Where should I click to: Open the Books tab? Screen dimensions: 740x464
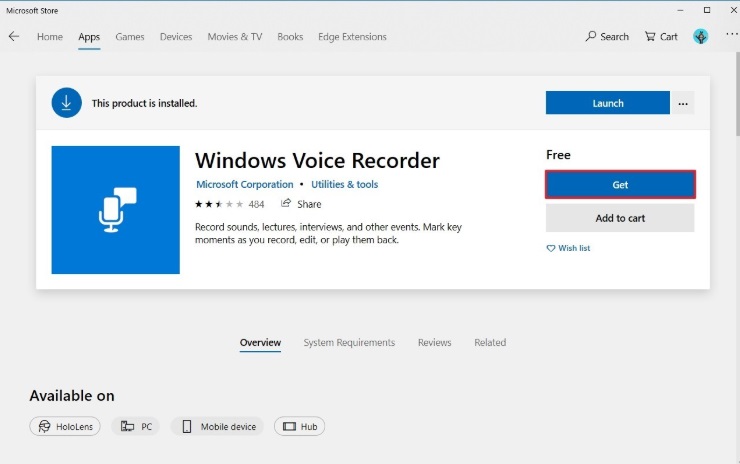(x=290, y=37)
